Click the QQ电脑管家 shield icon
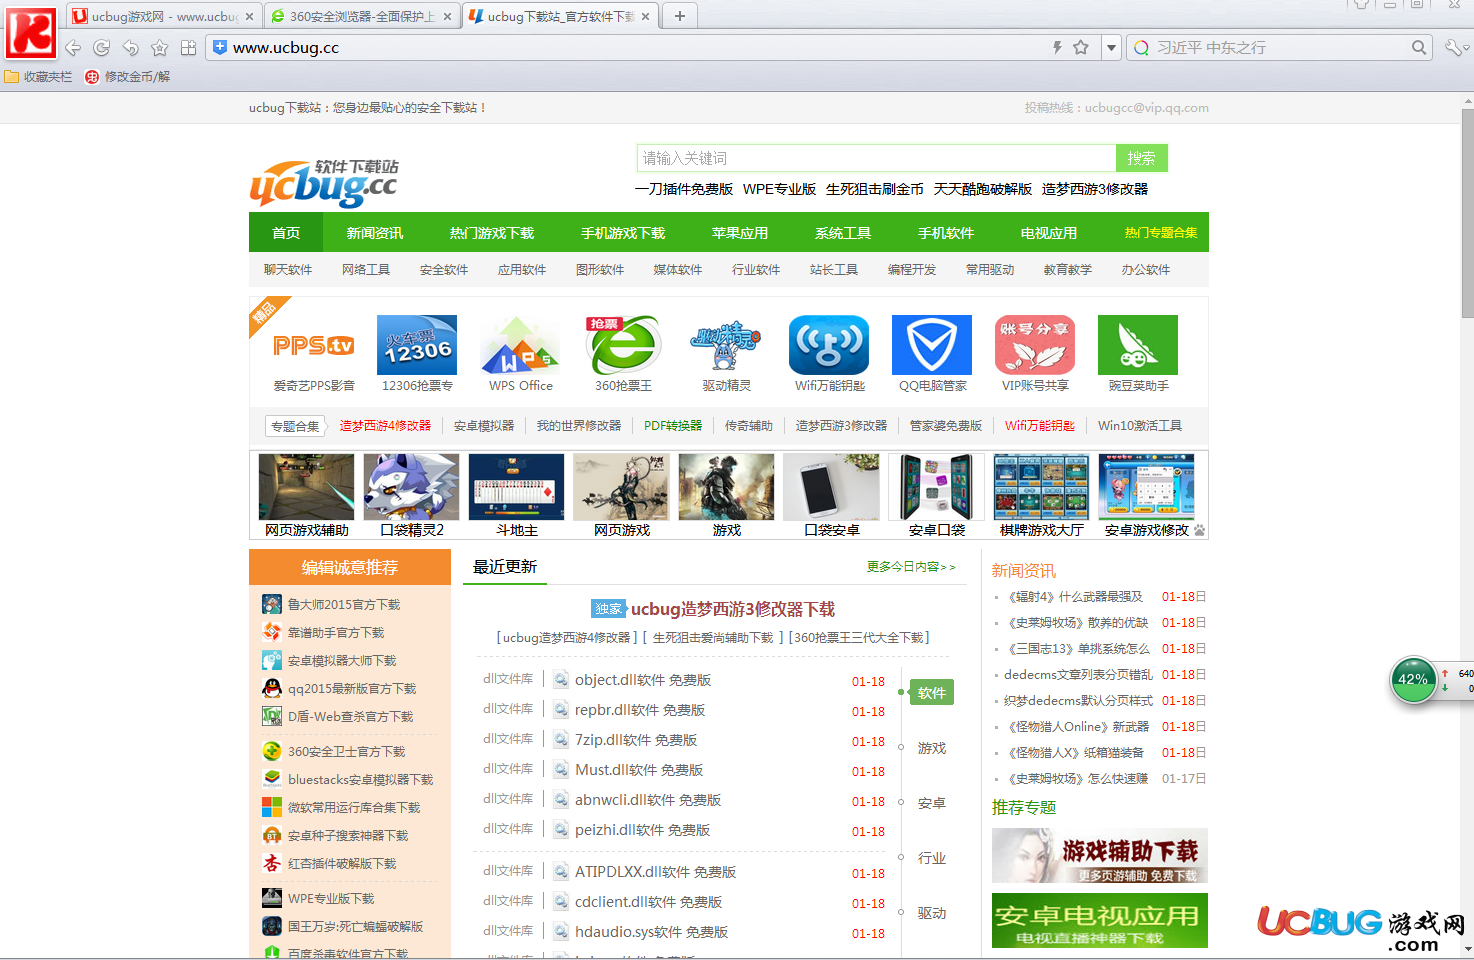This screenshot has height=960, width=1474. pyautogui.click(x=932, y=345)
